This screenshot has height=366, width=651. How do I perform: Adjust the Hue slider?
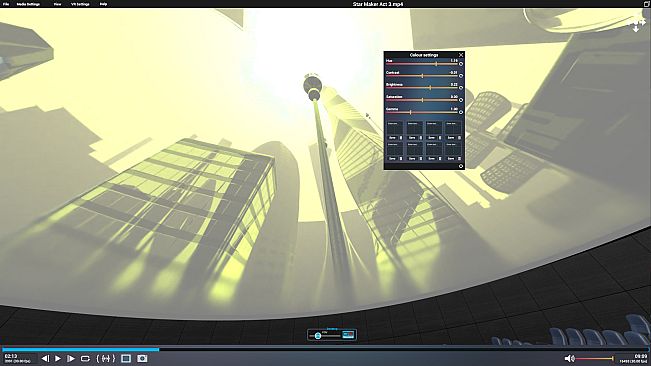point(421,64)
